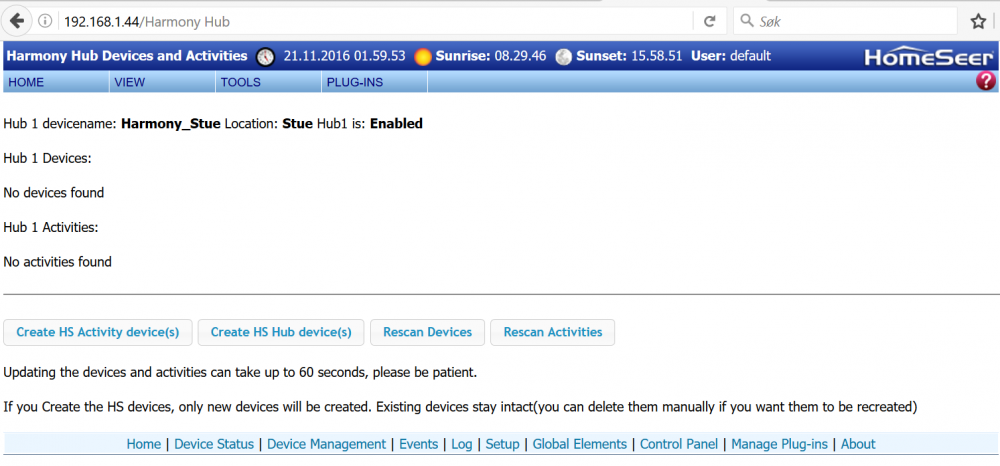1000x466 pixels.
Task: Click the date 21.11.2016 01.59.53
Action: [344, 56]
